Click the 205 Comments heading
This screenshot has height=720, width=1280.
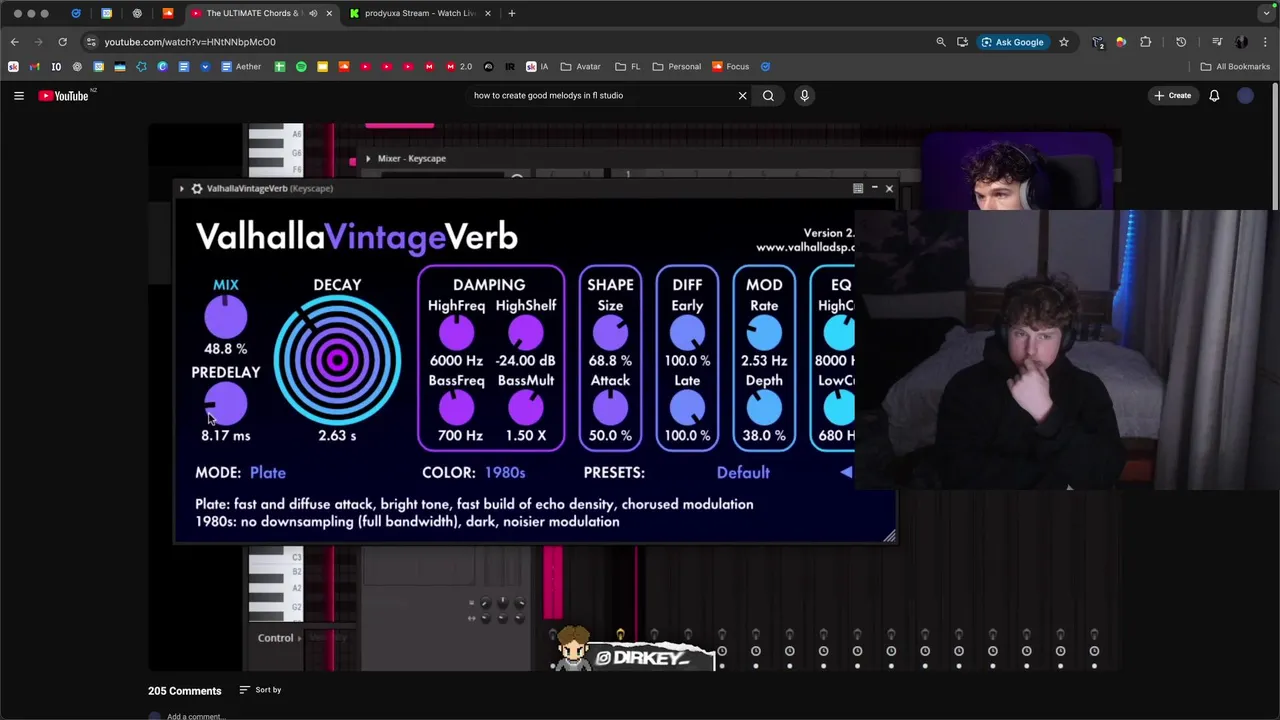click(x=185, y=691)
